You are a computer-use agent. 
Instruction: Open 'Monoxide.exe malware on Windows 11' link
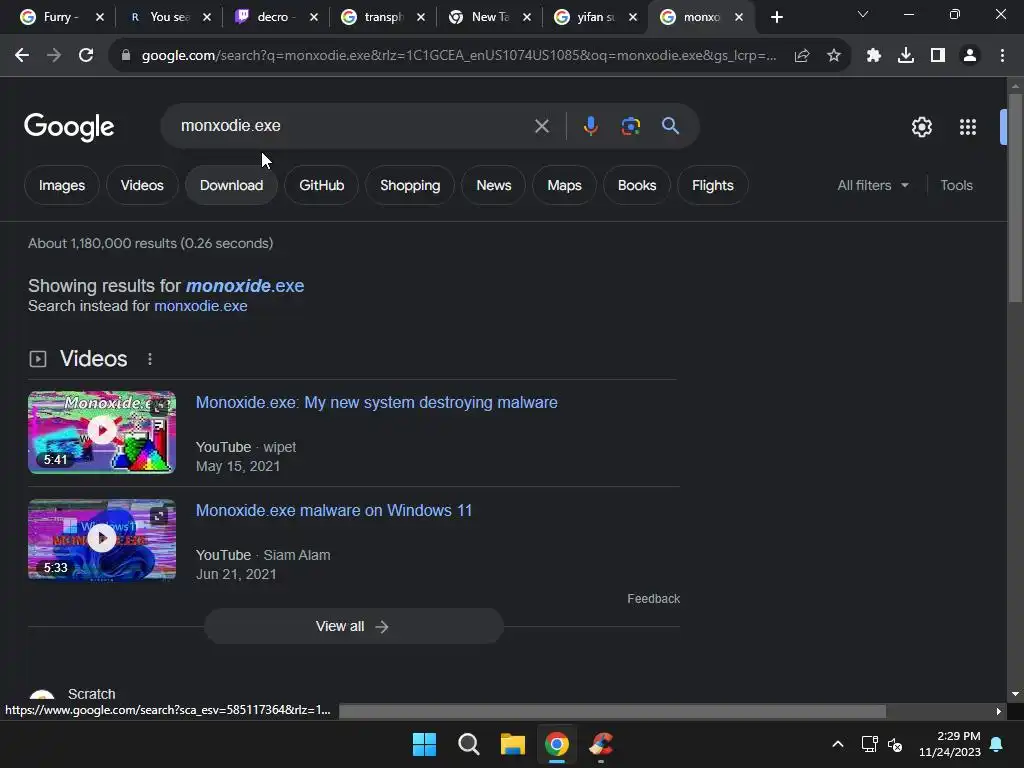point(334,510)
